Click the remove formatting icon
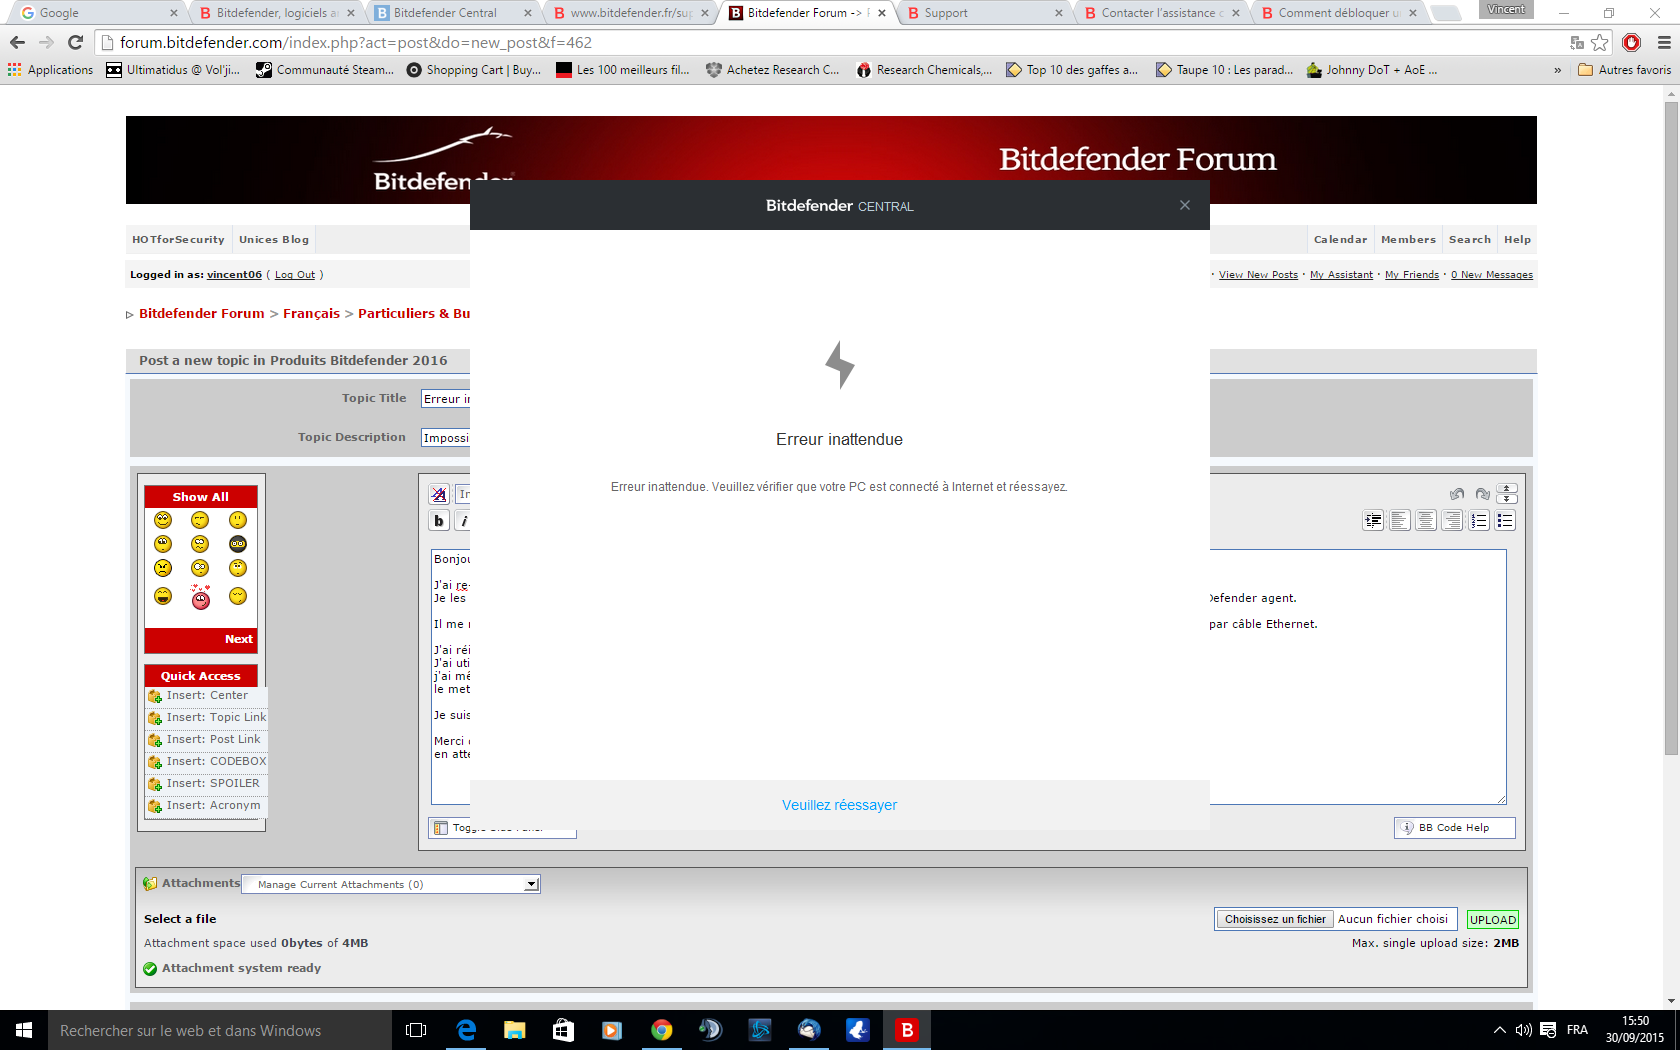This screenshot has width=1680, height=1050. [439, 494]
